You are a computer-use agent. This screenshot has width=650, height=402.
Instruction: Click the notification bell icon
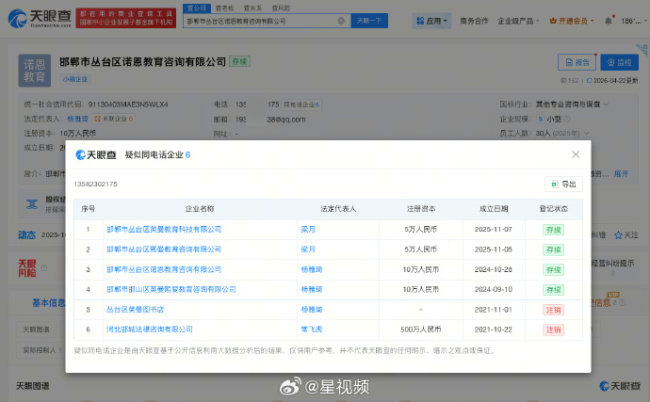pyautogui.click(x=608, y=21)
